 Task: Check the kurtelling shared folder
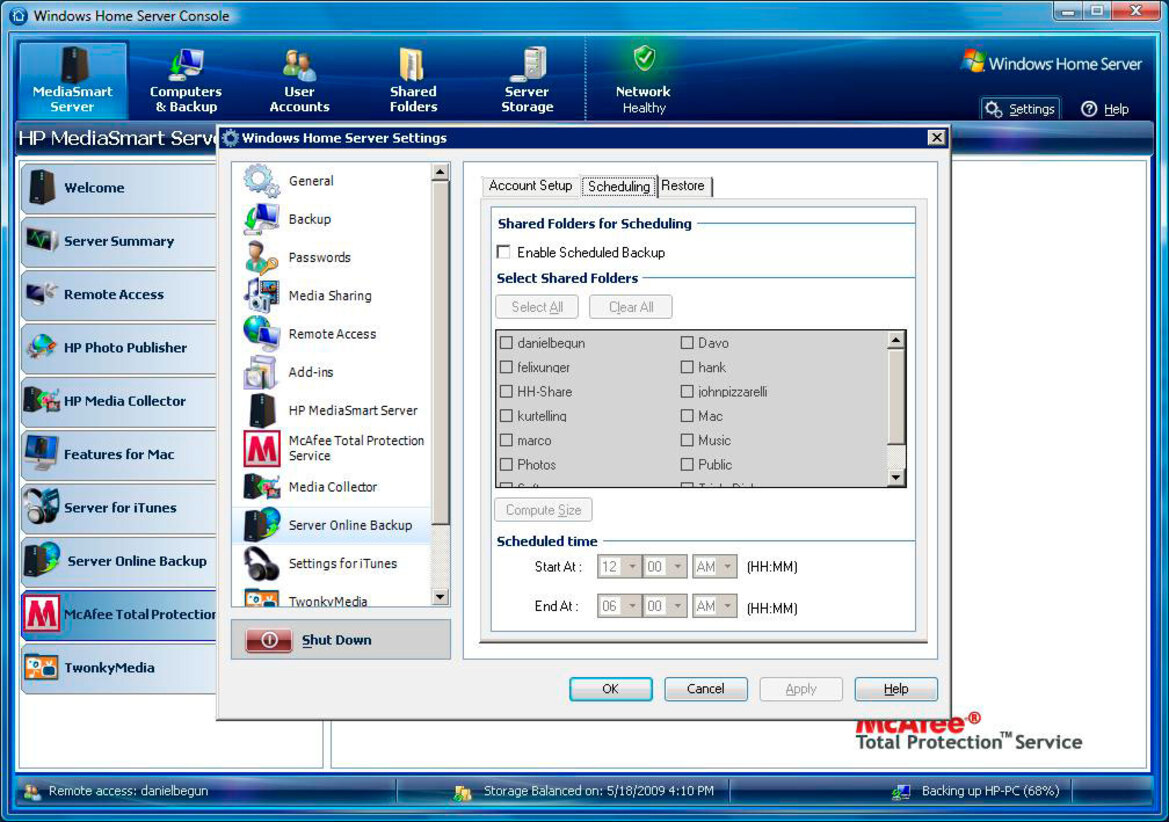pos(506,416)
